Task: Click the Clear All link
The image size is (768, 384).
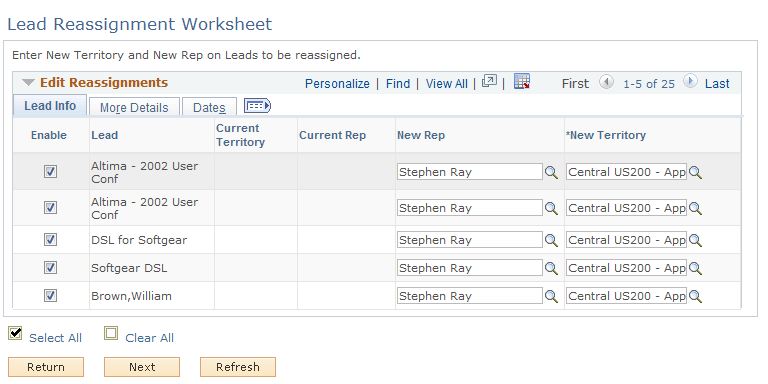Action: coord(149,338)
